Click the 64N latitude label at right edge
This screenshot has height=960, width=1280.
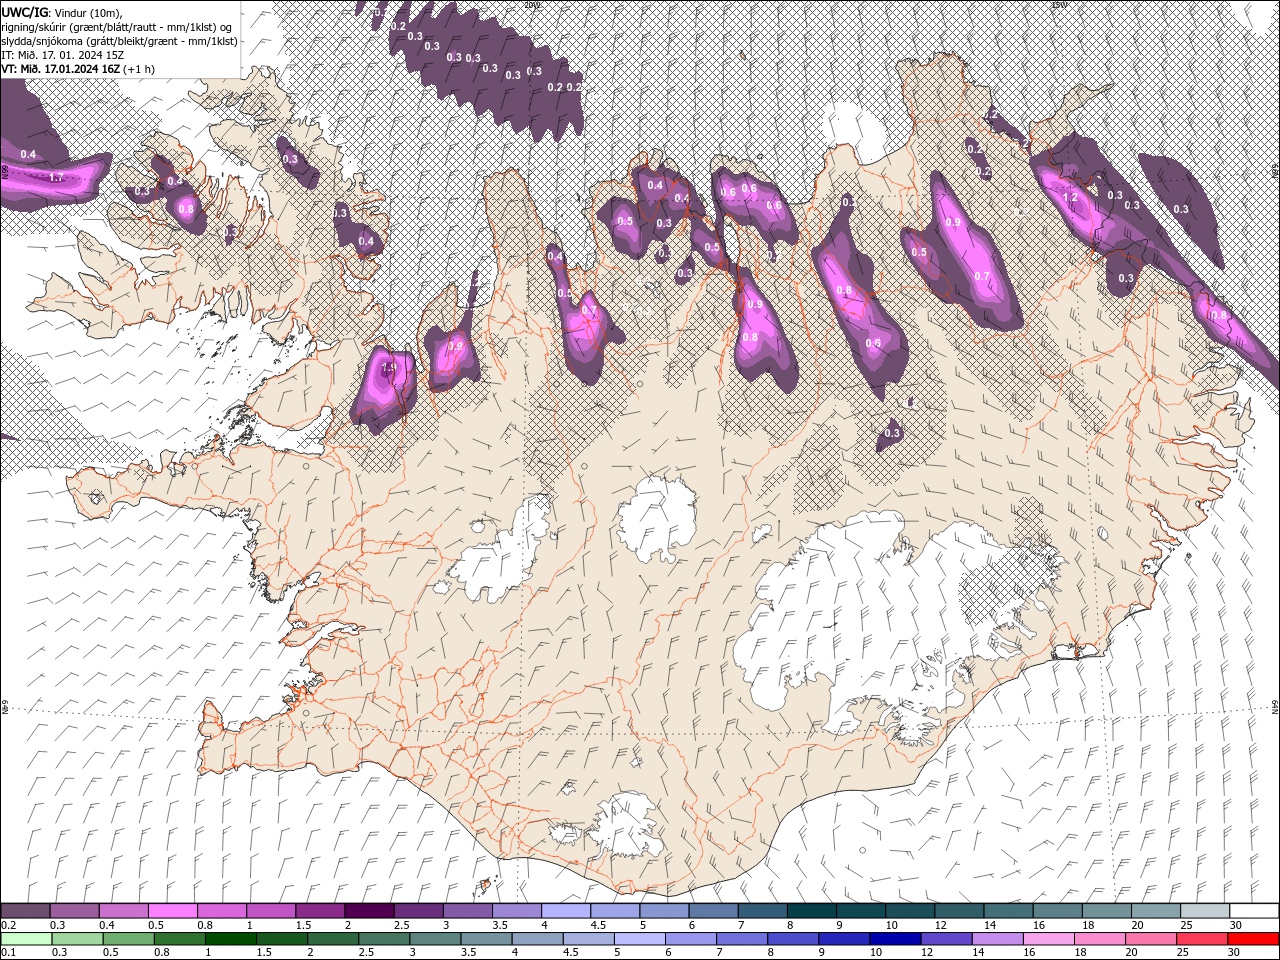coord(1275,707)
